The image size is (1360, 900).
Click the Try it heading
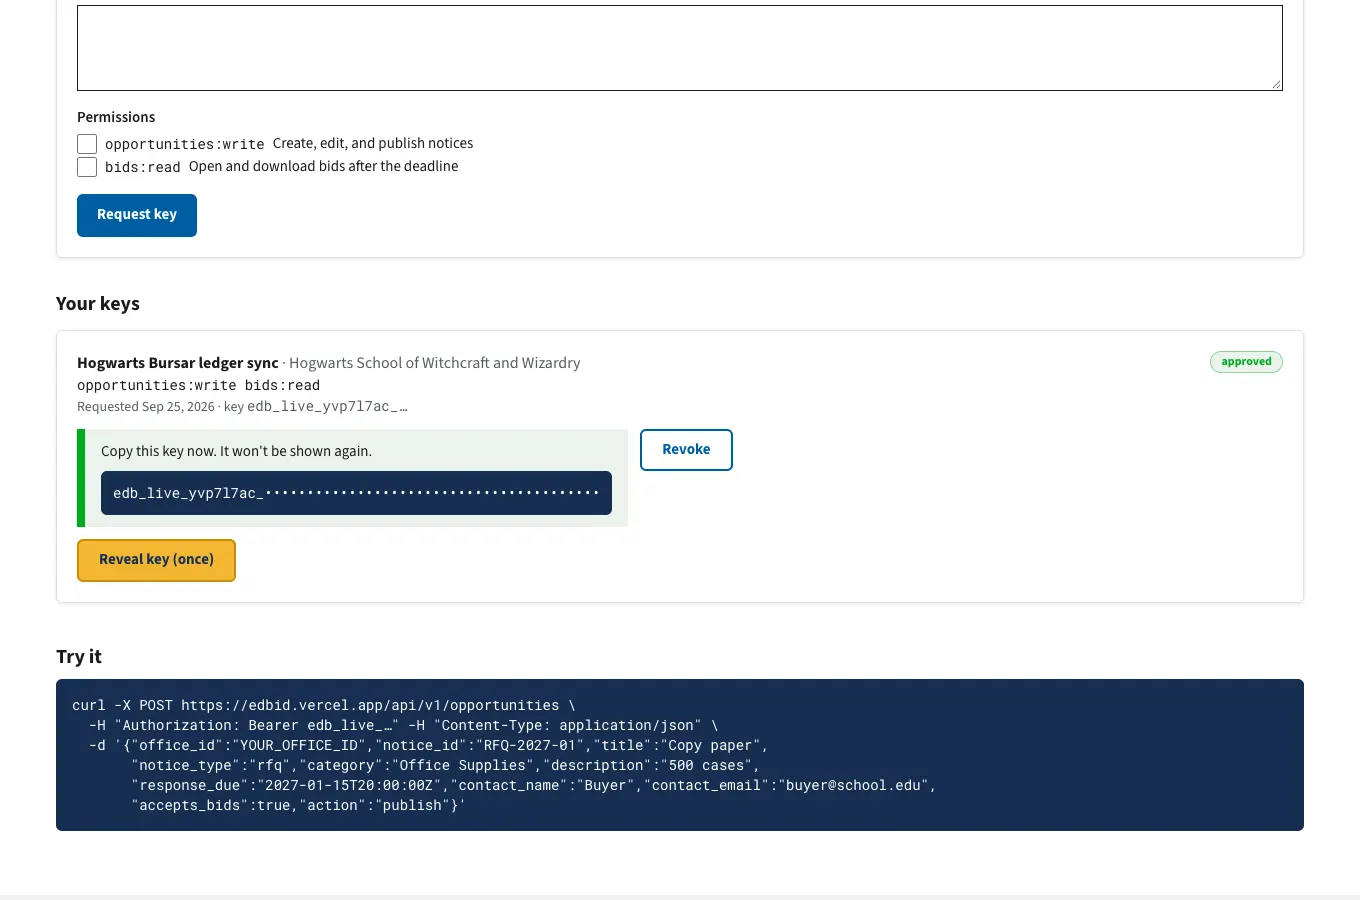[79, 657]
